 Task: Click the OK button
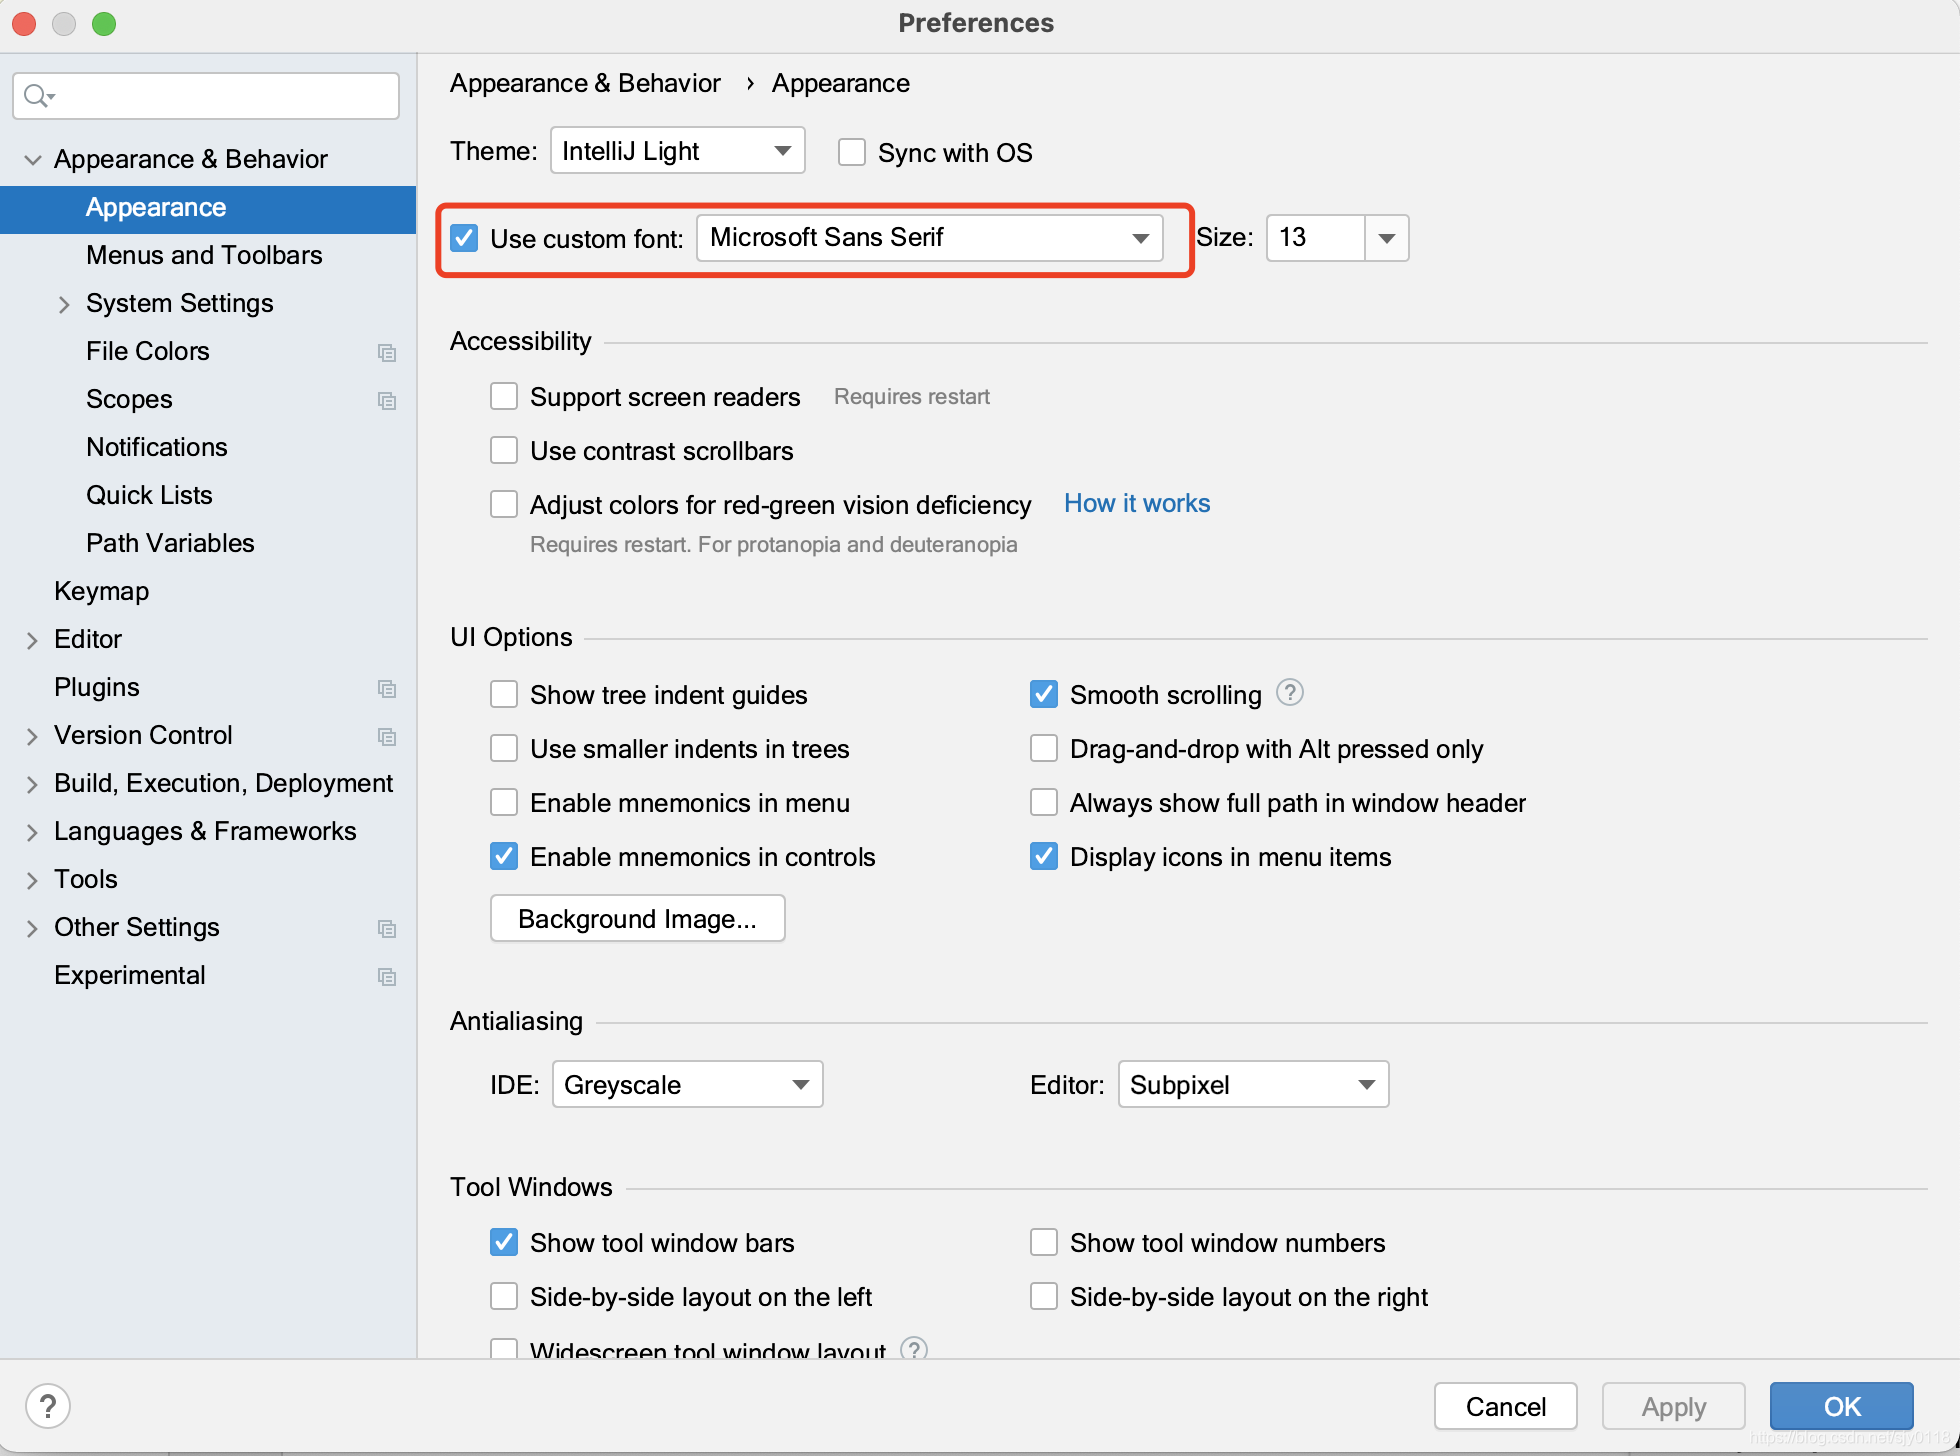click(x=1842, y=1406)
